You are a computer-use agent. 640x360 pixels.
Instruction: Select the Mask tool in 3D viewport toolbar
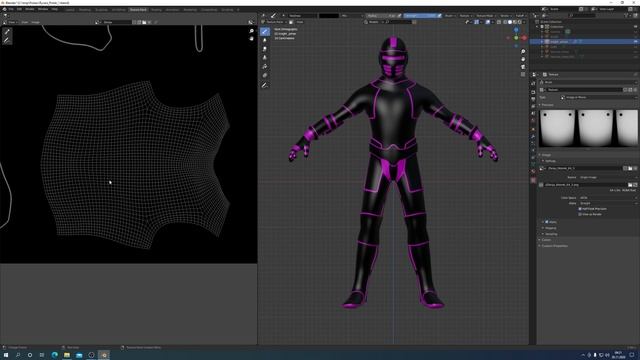coord(265,76)
